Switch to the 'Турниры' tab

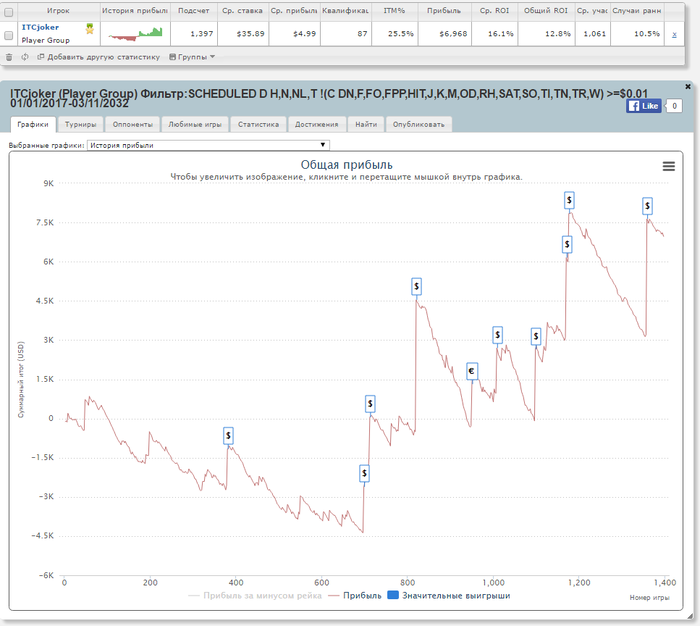pyautogui.click(x=80, y=125)
